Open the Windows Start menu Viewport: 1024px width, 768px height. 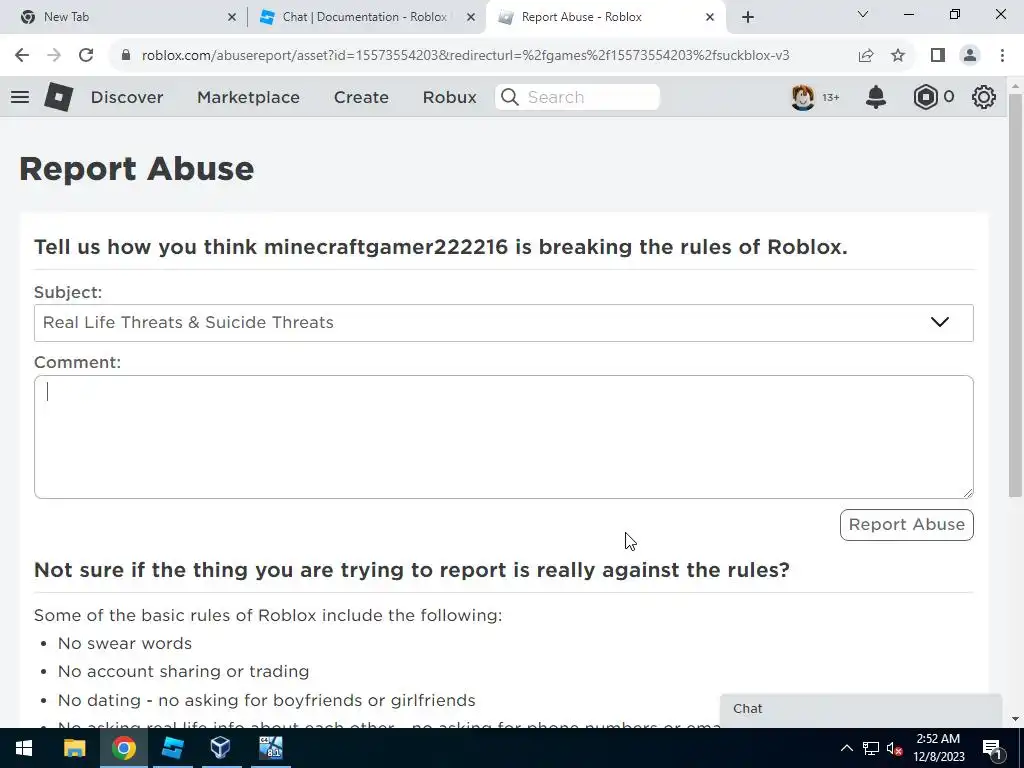coord(24,748)
